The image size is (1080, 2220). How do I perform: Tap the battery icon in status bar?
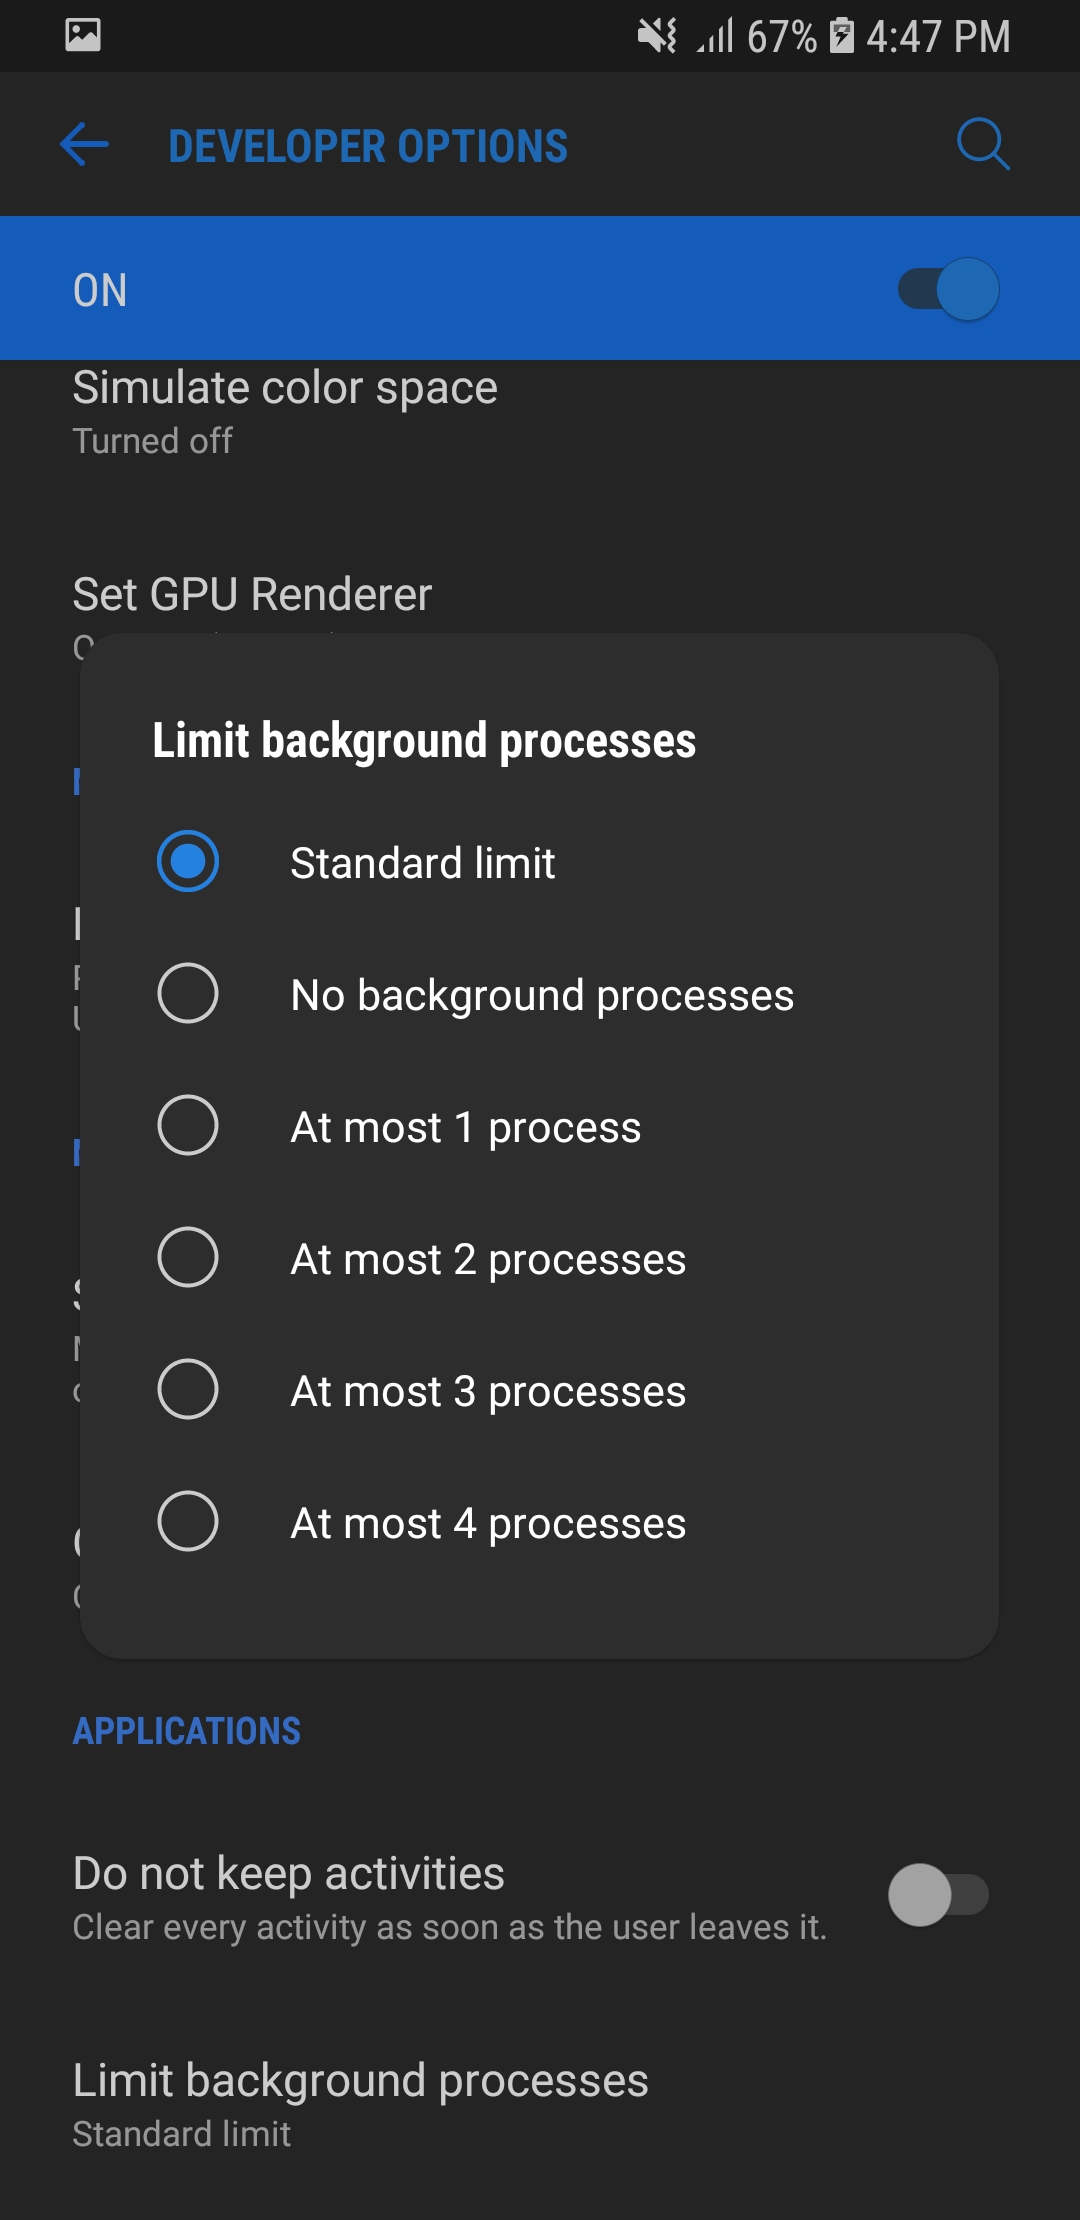pyautogui.click(x=843, y=36)
